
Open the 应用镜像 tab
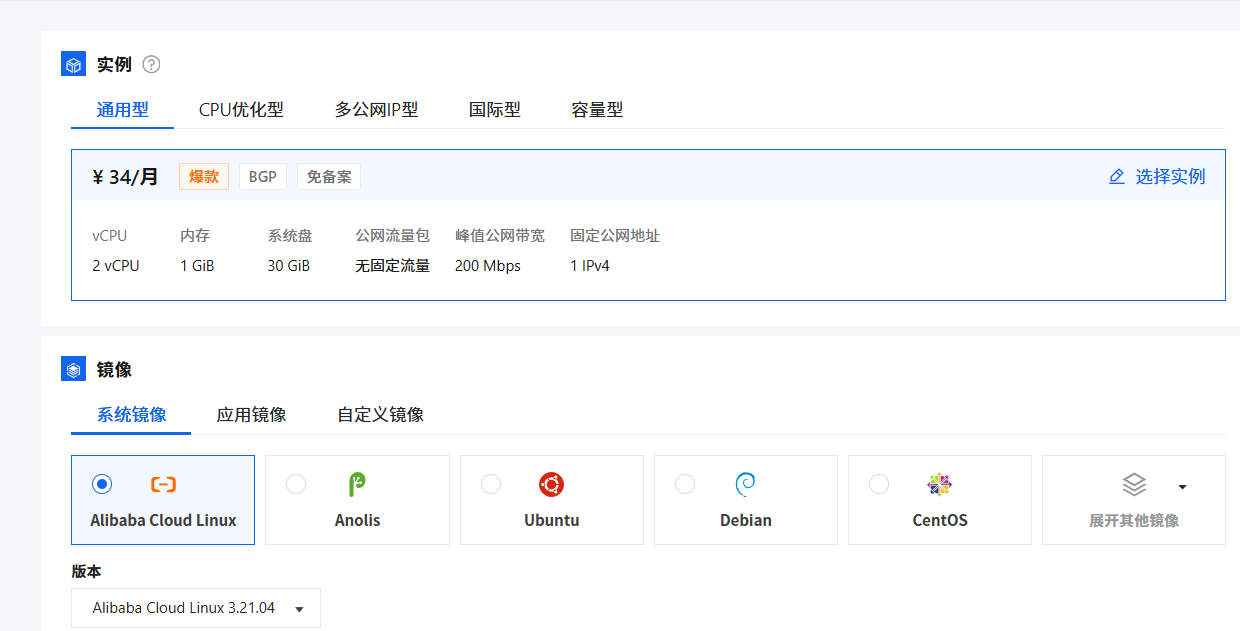[252, 415]
